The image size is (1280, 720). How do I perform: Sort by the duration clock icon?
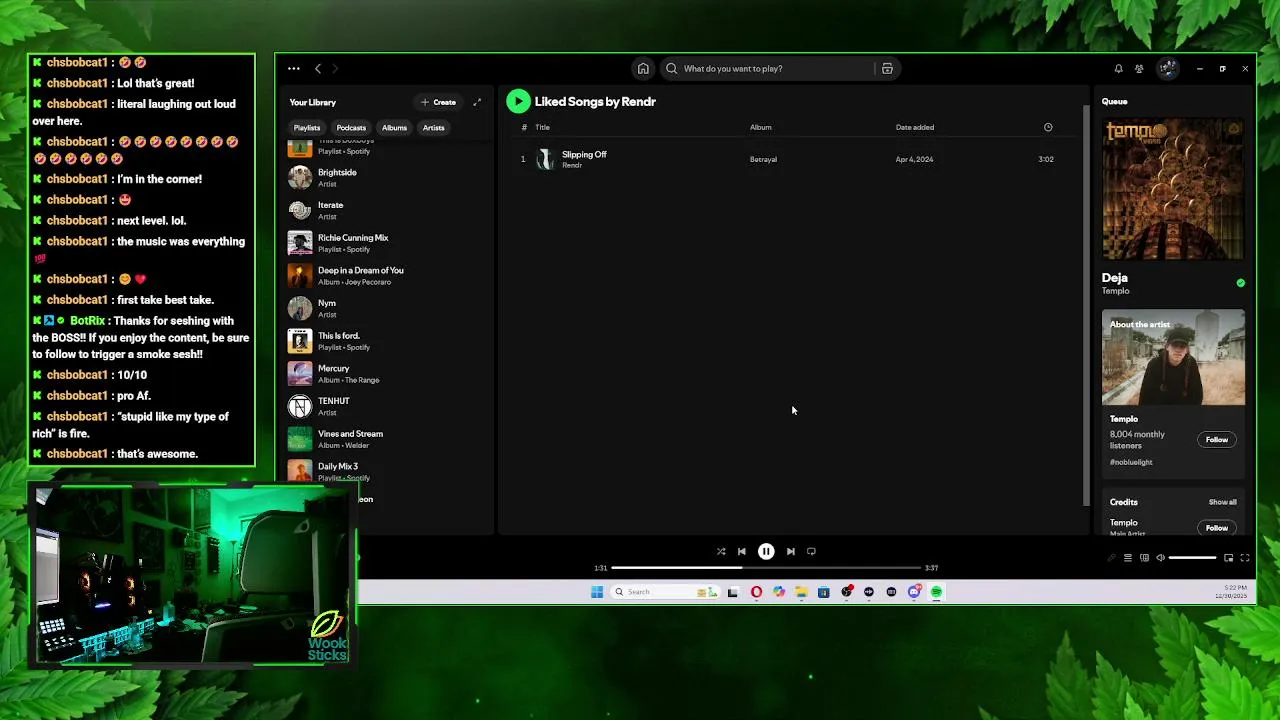(x=1048, y=127)
